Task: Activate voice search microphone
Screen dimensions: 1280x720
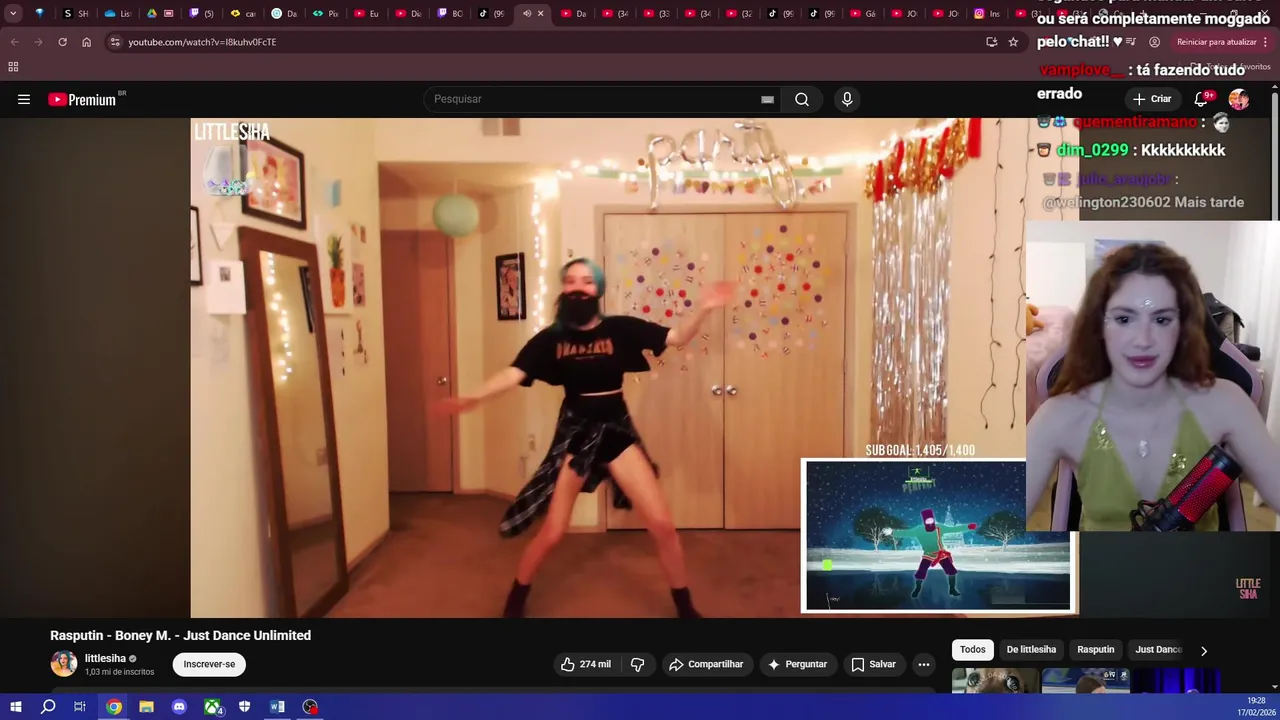Action: 847,99
